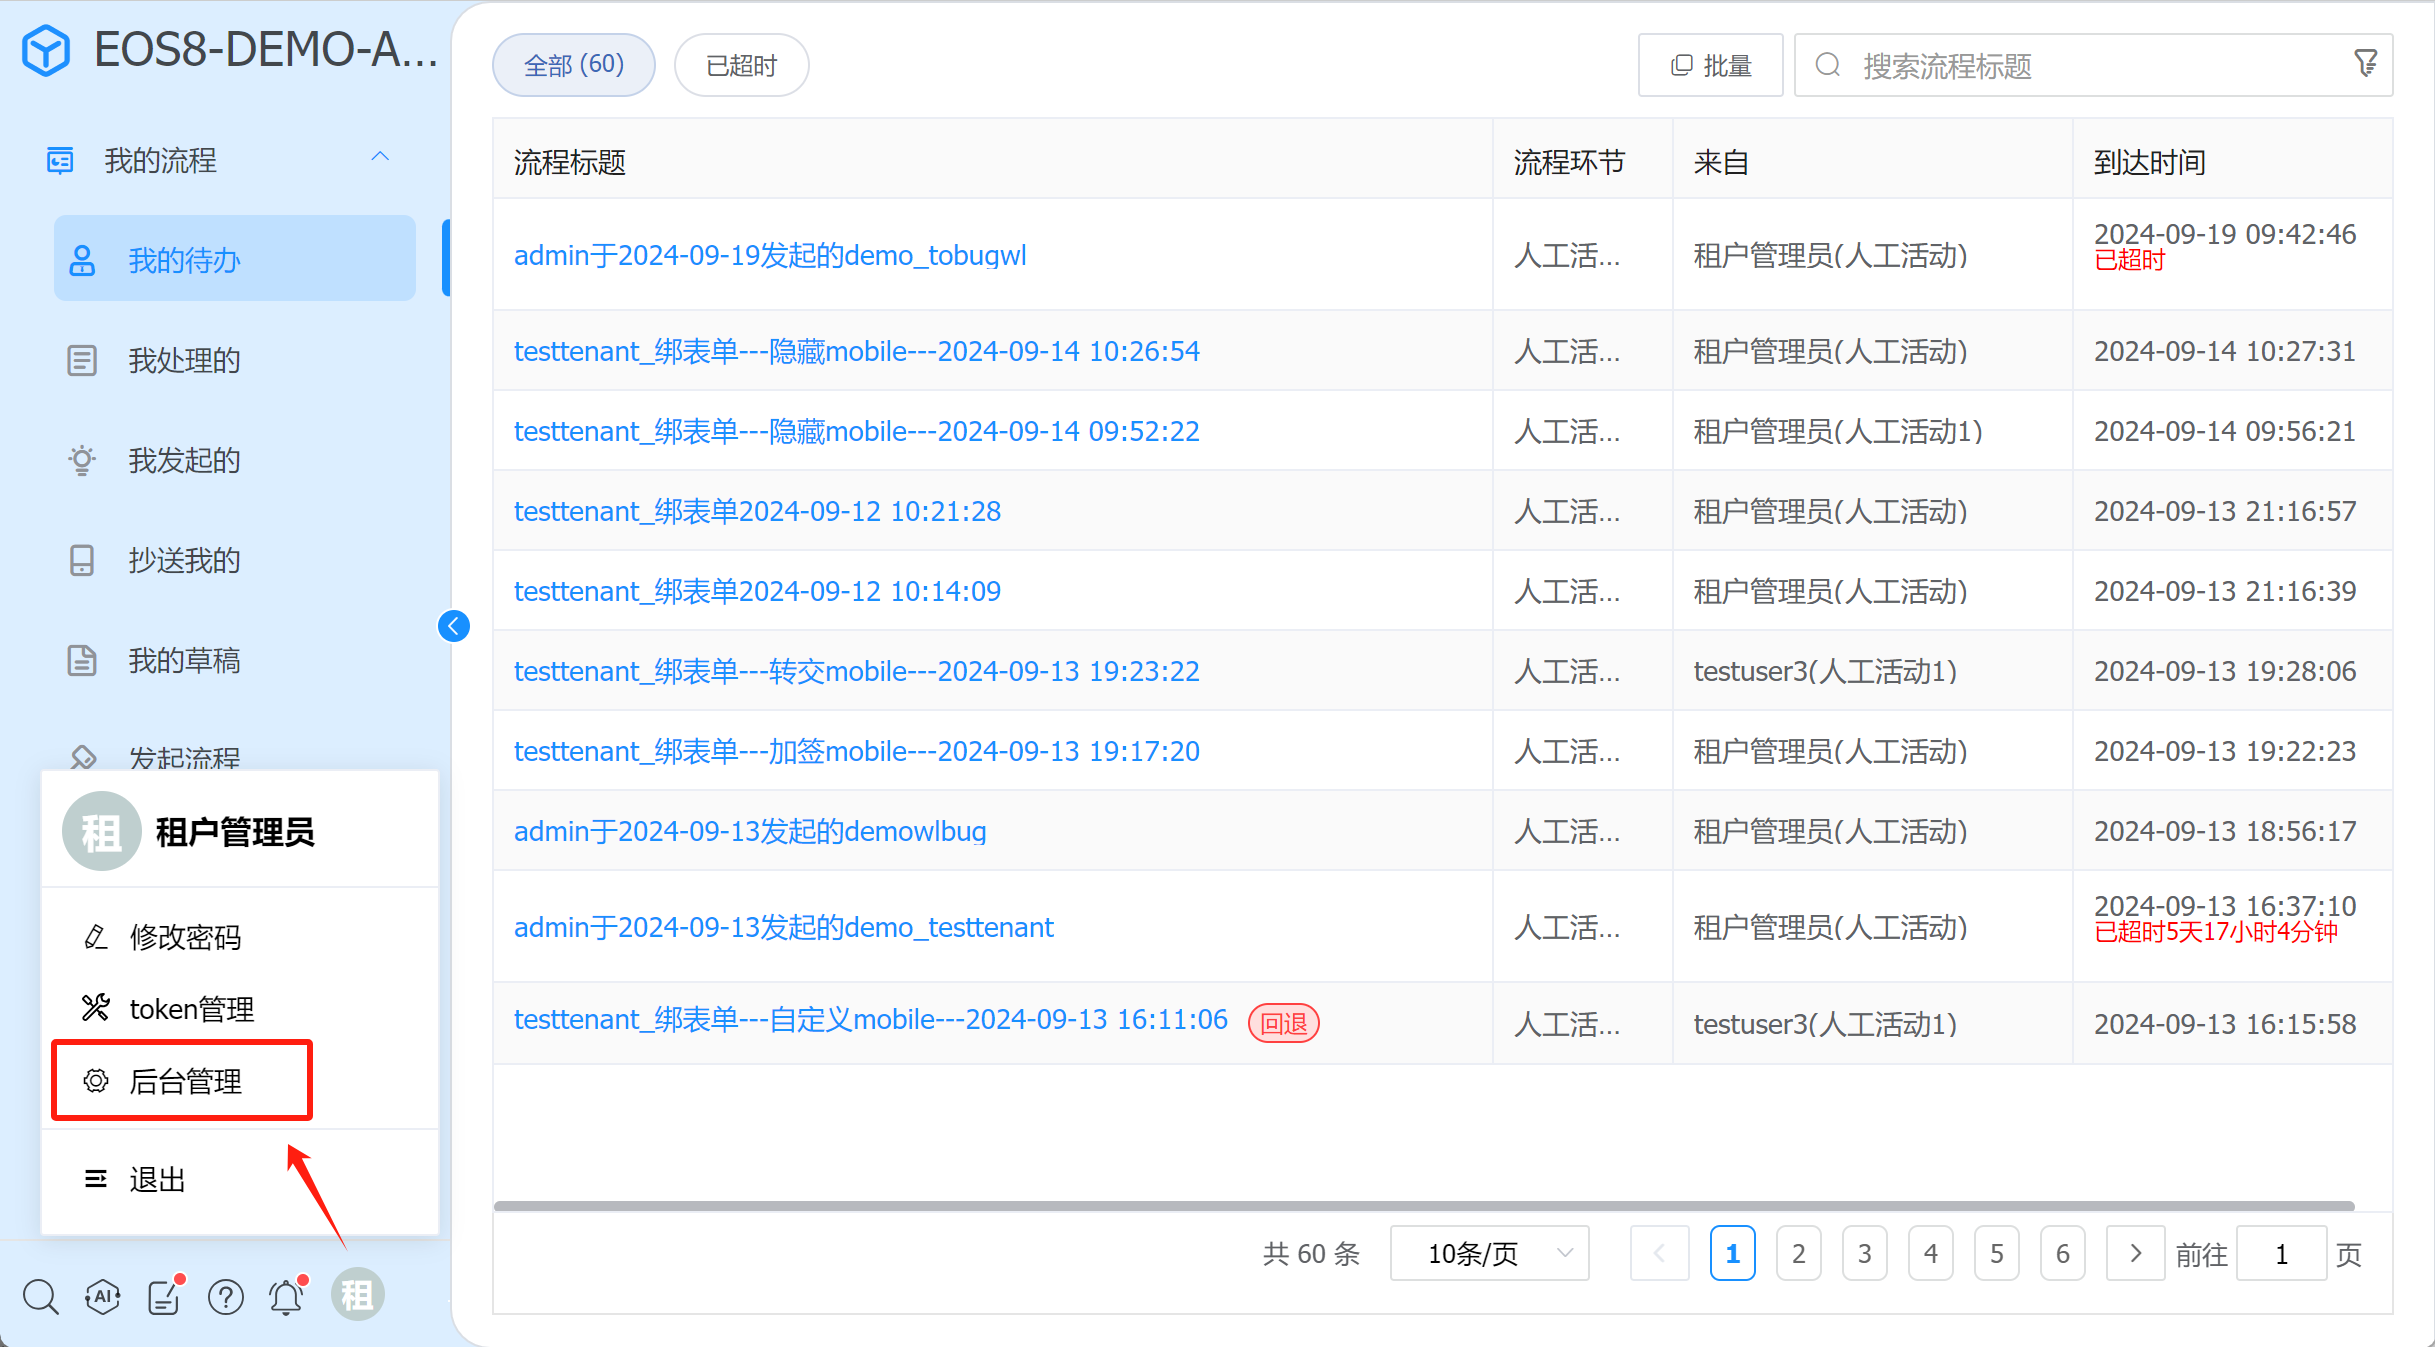Viewport: 2435px width, 1347px height.
Task: Toggle the 已超时 filter pill
Action: point(741,66)
